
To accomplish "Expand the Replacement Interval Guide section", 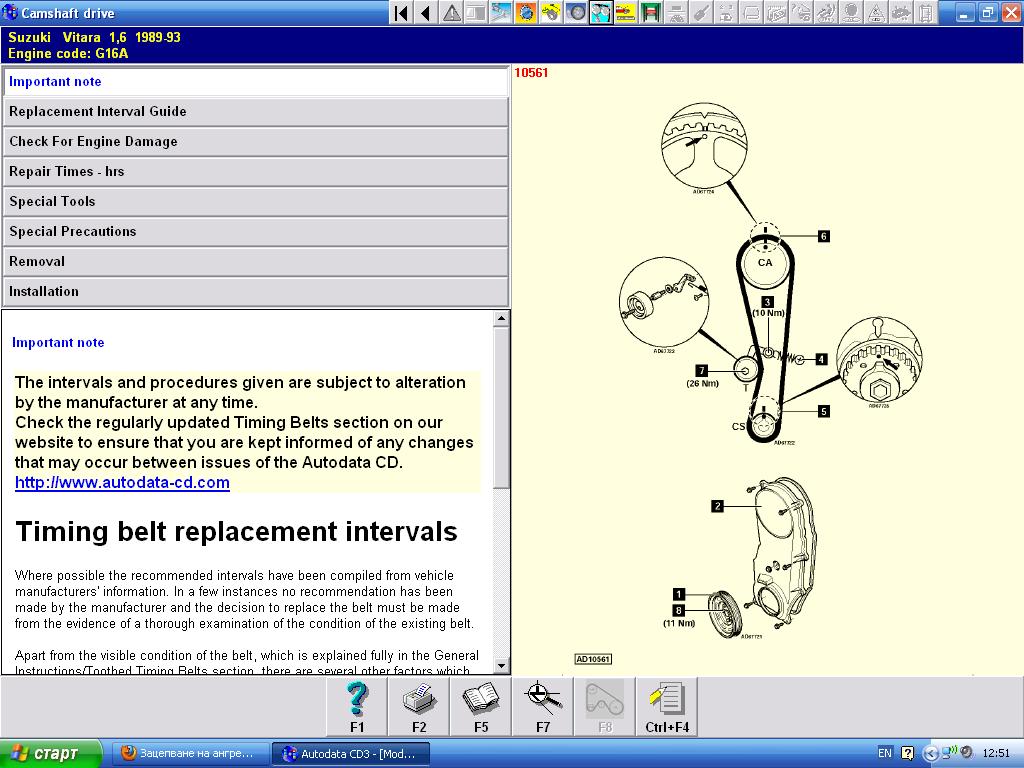I will coord(255,111).
